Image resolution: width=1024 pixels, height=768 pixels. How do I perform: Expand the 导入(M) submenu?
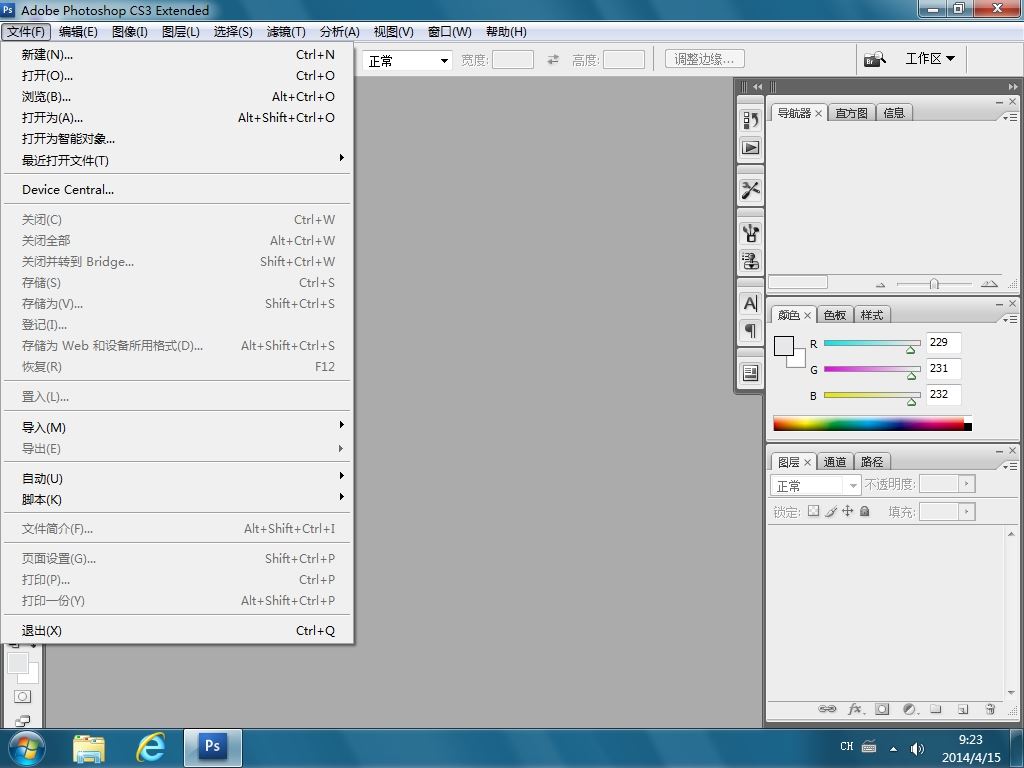pos(177,427)
